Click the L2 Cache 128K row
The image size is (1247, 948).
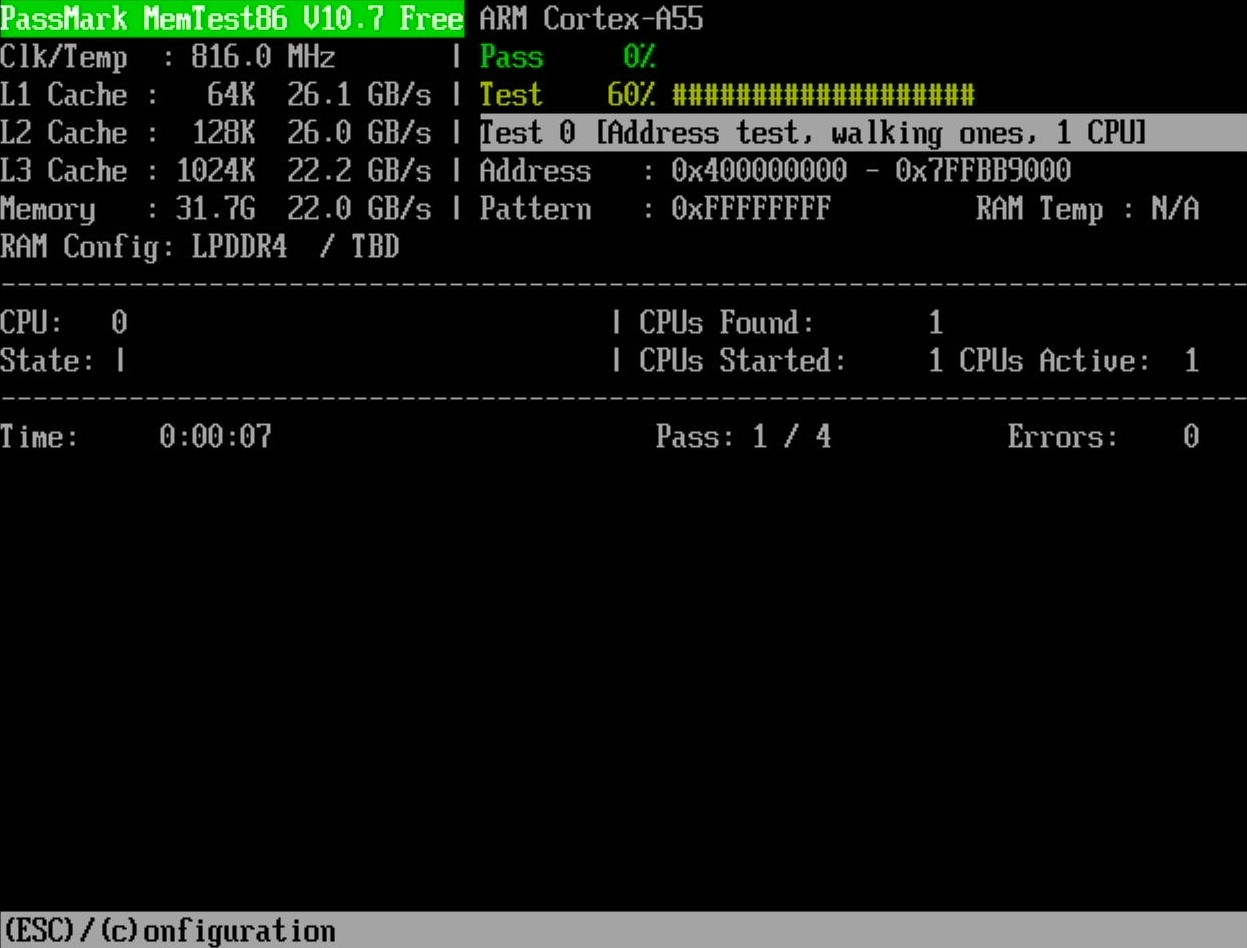(x=216, y=133)
